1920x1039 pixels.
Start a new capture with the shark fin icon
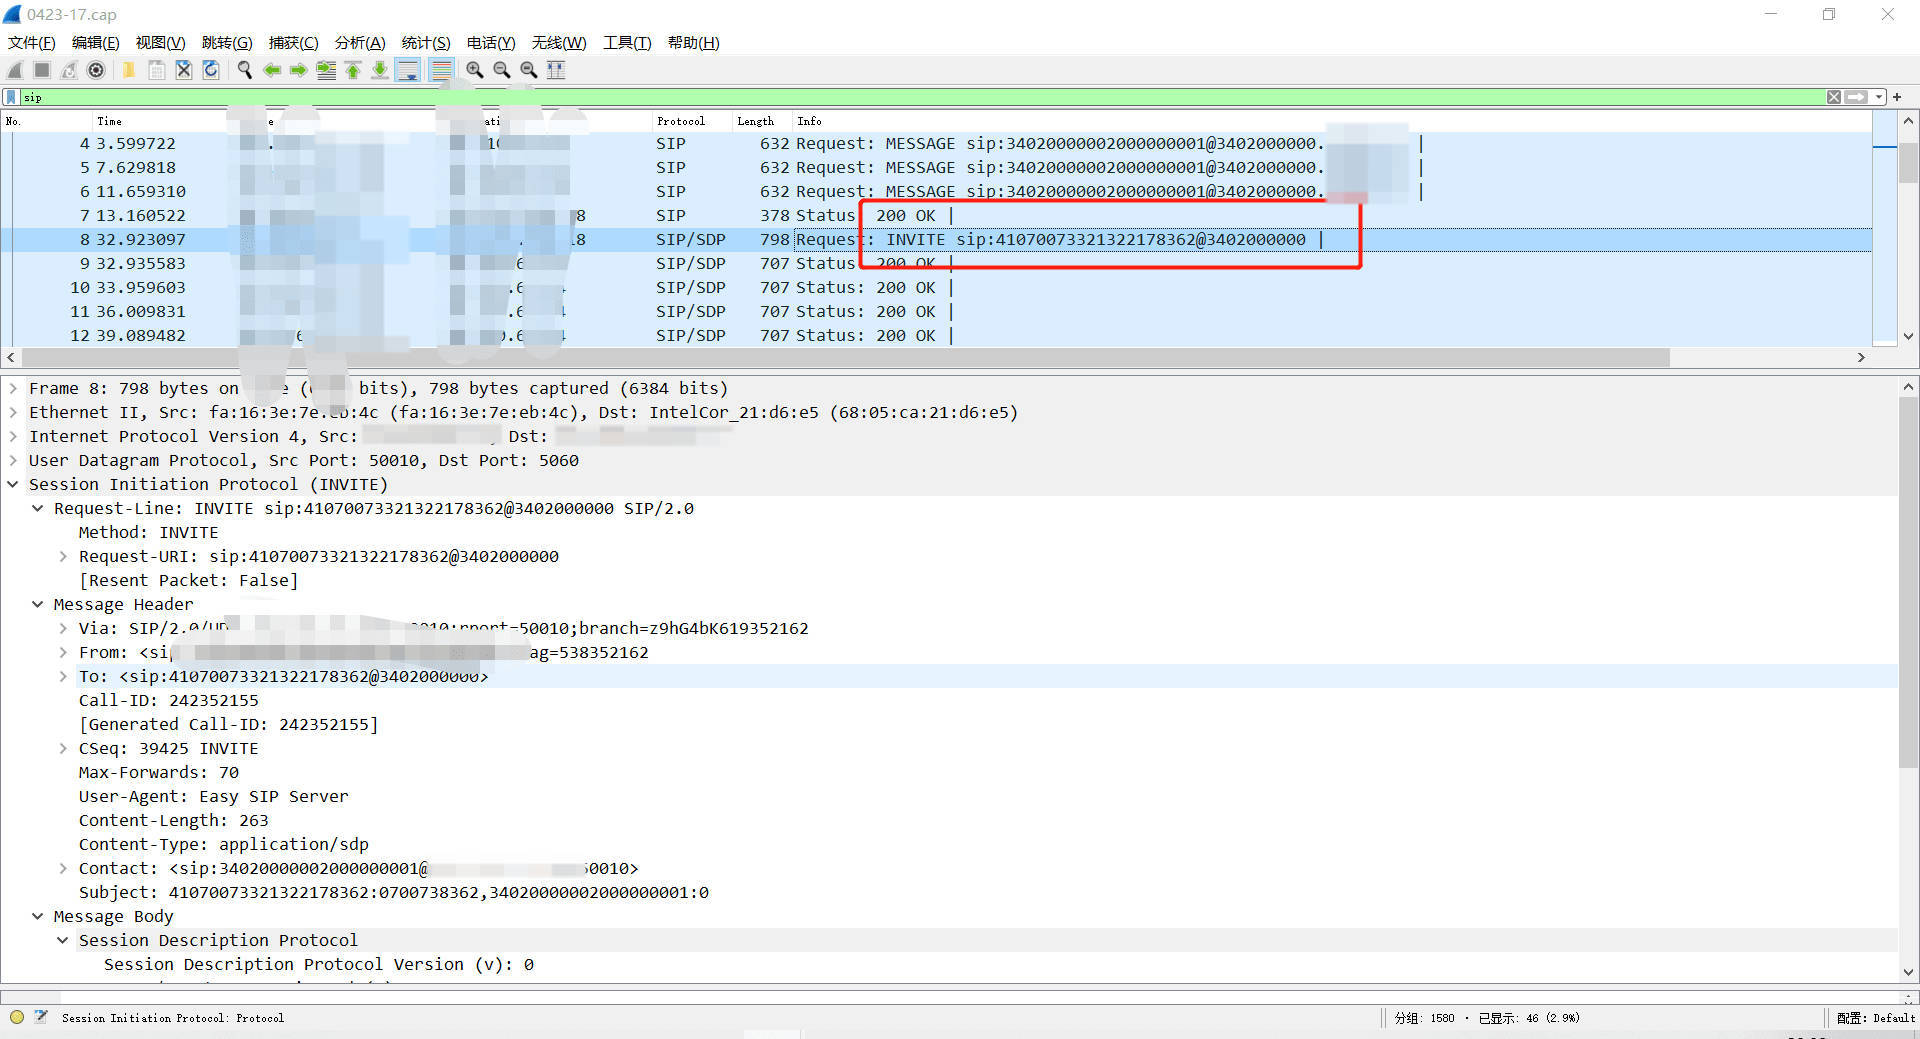click(15, 70)
